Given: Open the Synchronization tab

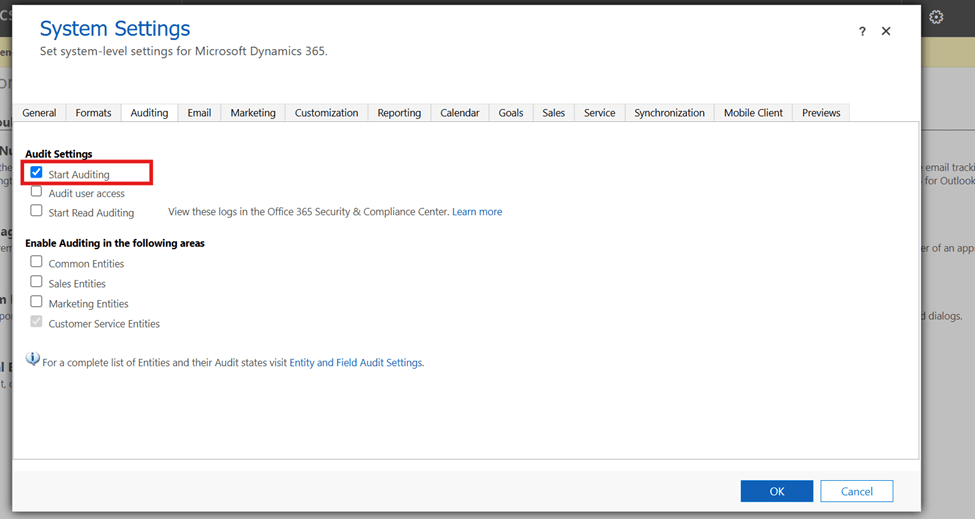Looking at the screenshot, I should click(x=669, y=113).
